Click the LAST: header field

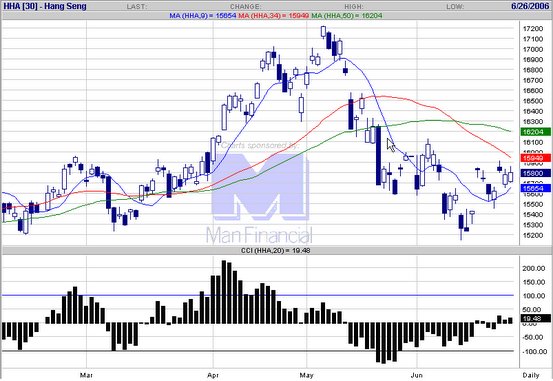click(x=137, y=7)
